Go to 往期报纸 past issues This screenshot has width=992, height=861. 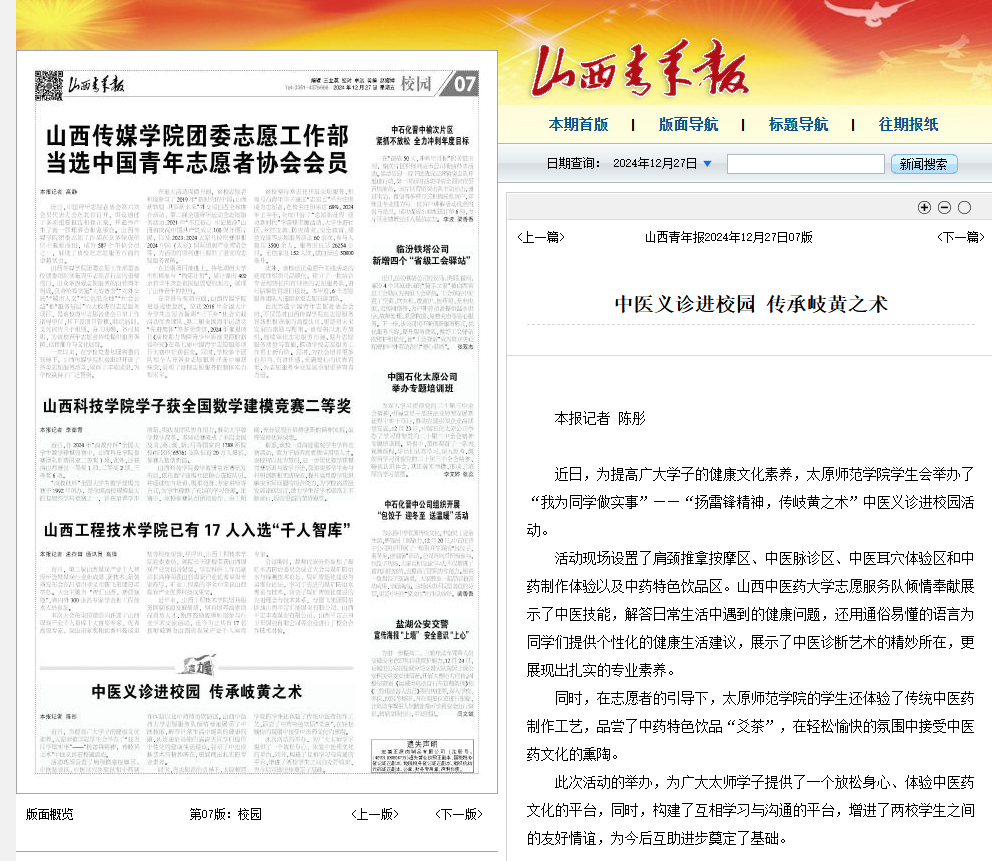coord(908,125)
